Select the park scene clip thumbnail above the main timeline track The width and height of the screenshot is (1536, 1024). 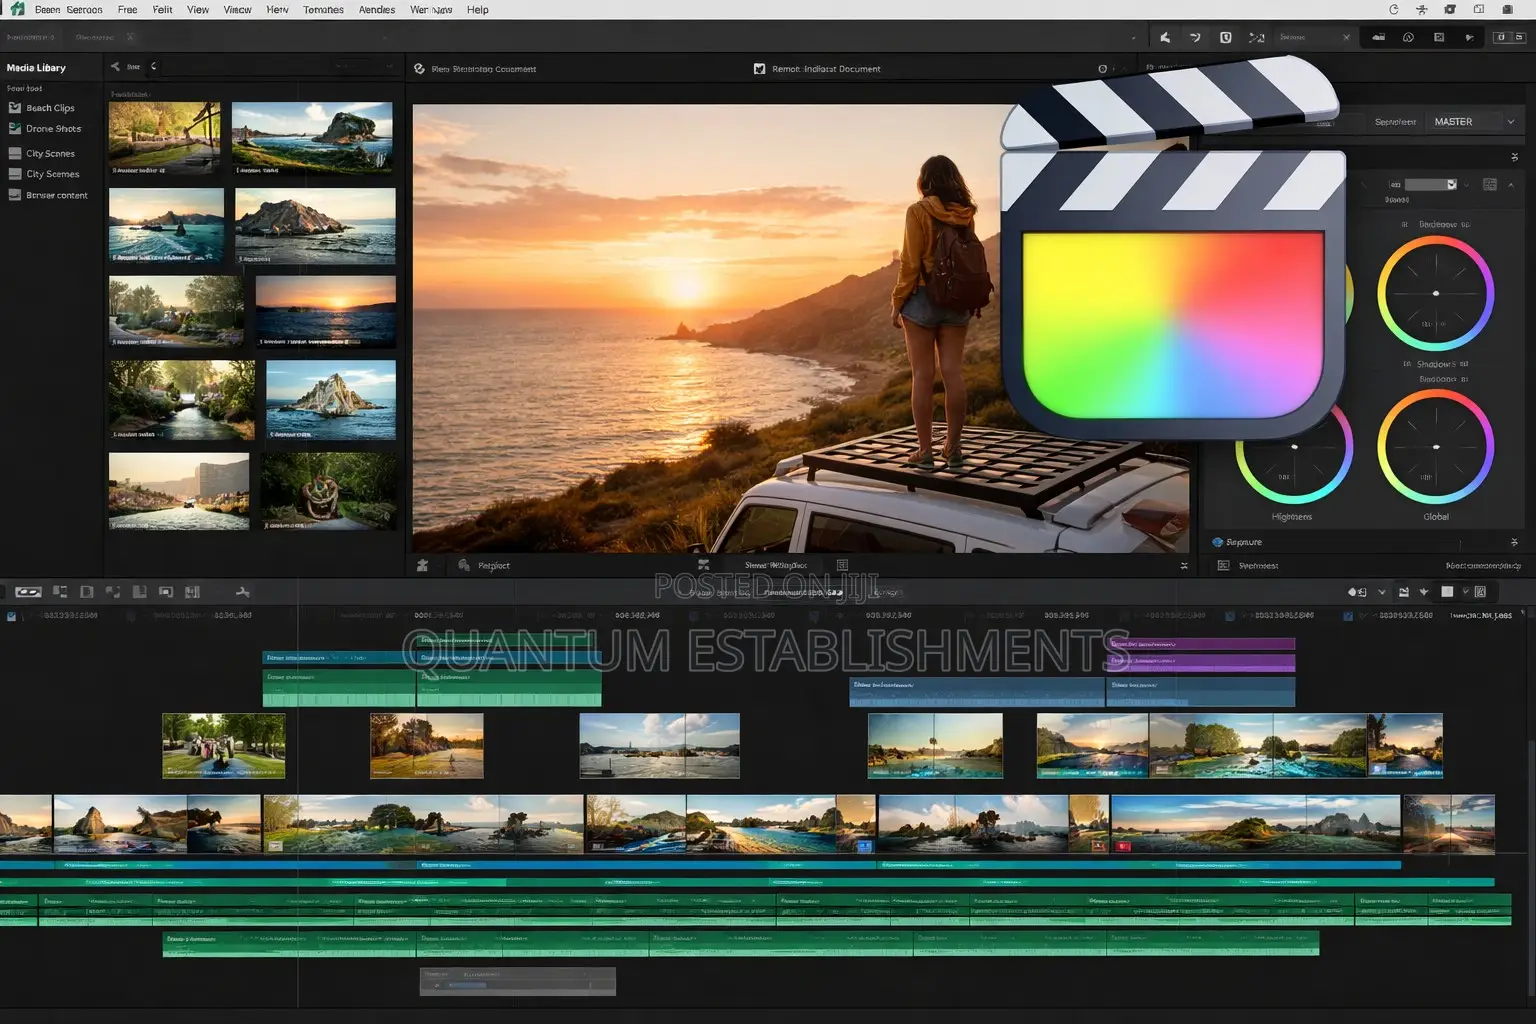click(224, 746)
